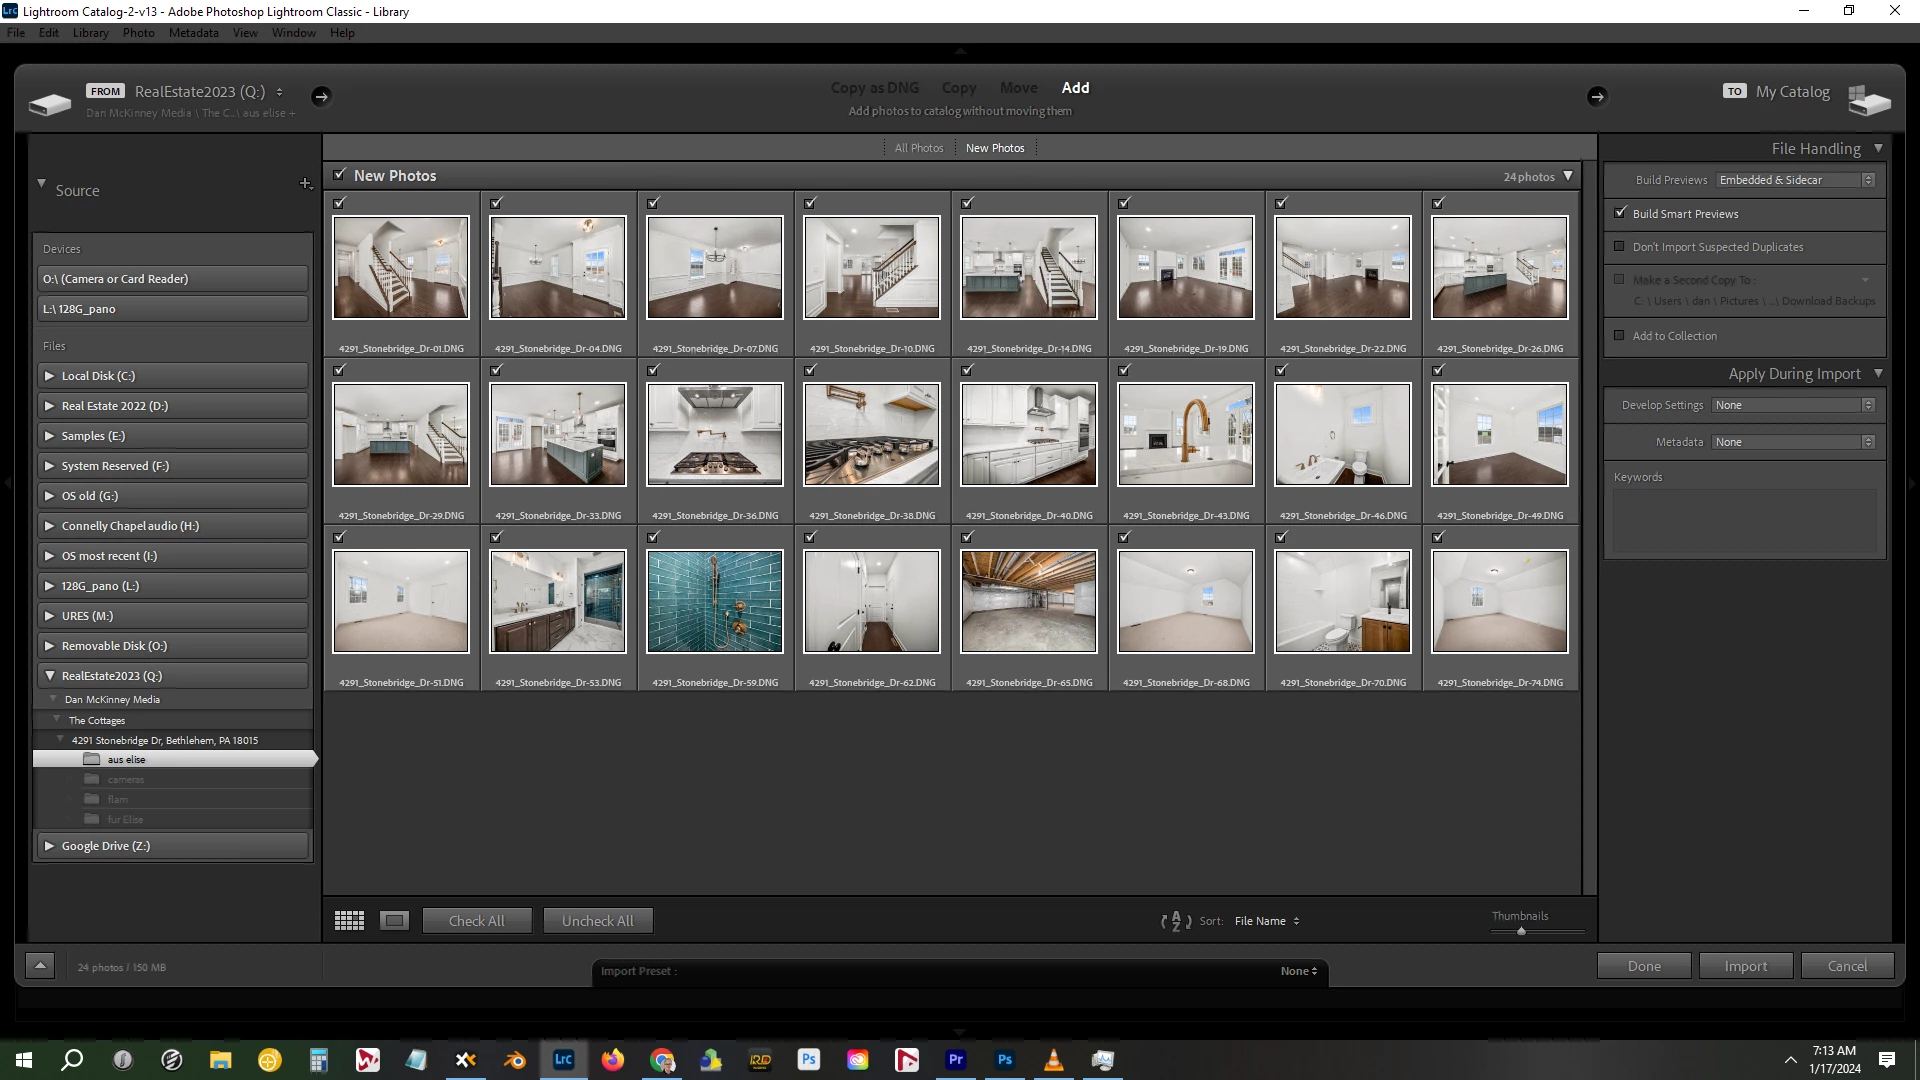This screenshot has height=1080, width=1920.
Task: Click the destination arrow icon near My Catalog
Action: [1596, 96]
